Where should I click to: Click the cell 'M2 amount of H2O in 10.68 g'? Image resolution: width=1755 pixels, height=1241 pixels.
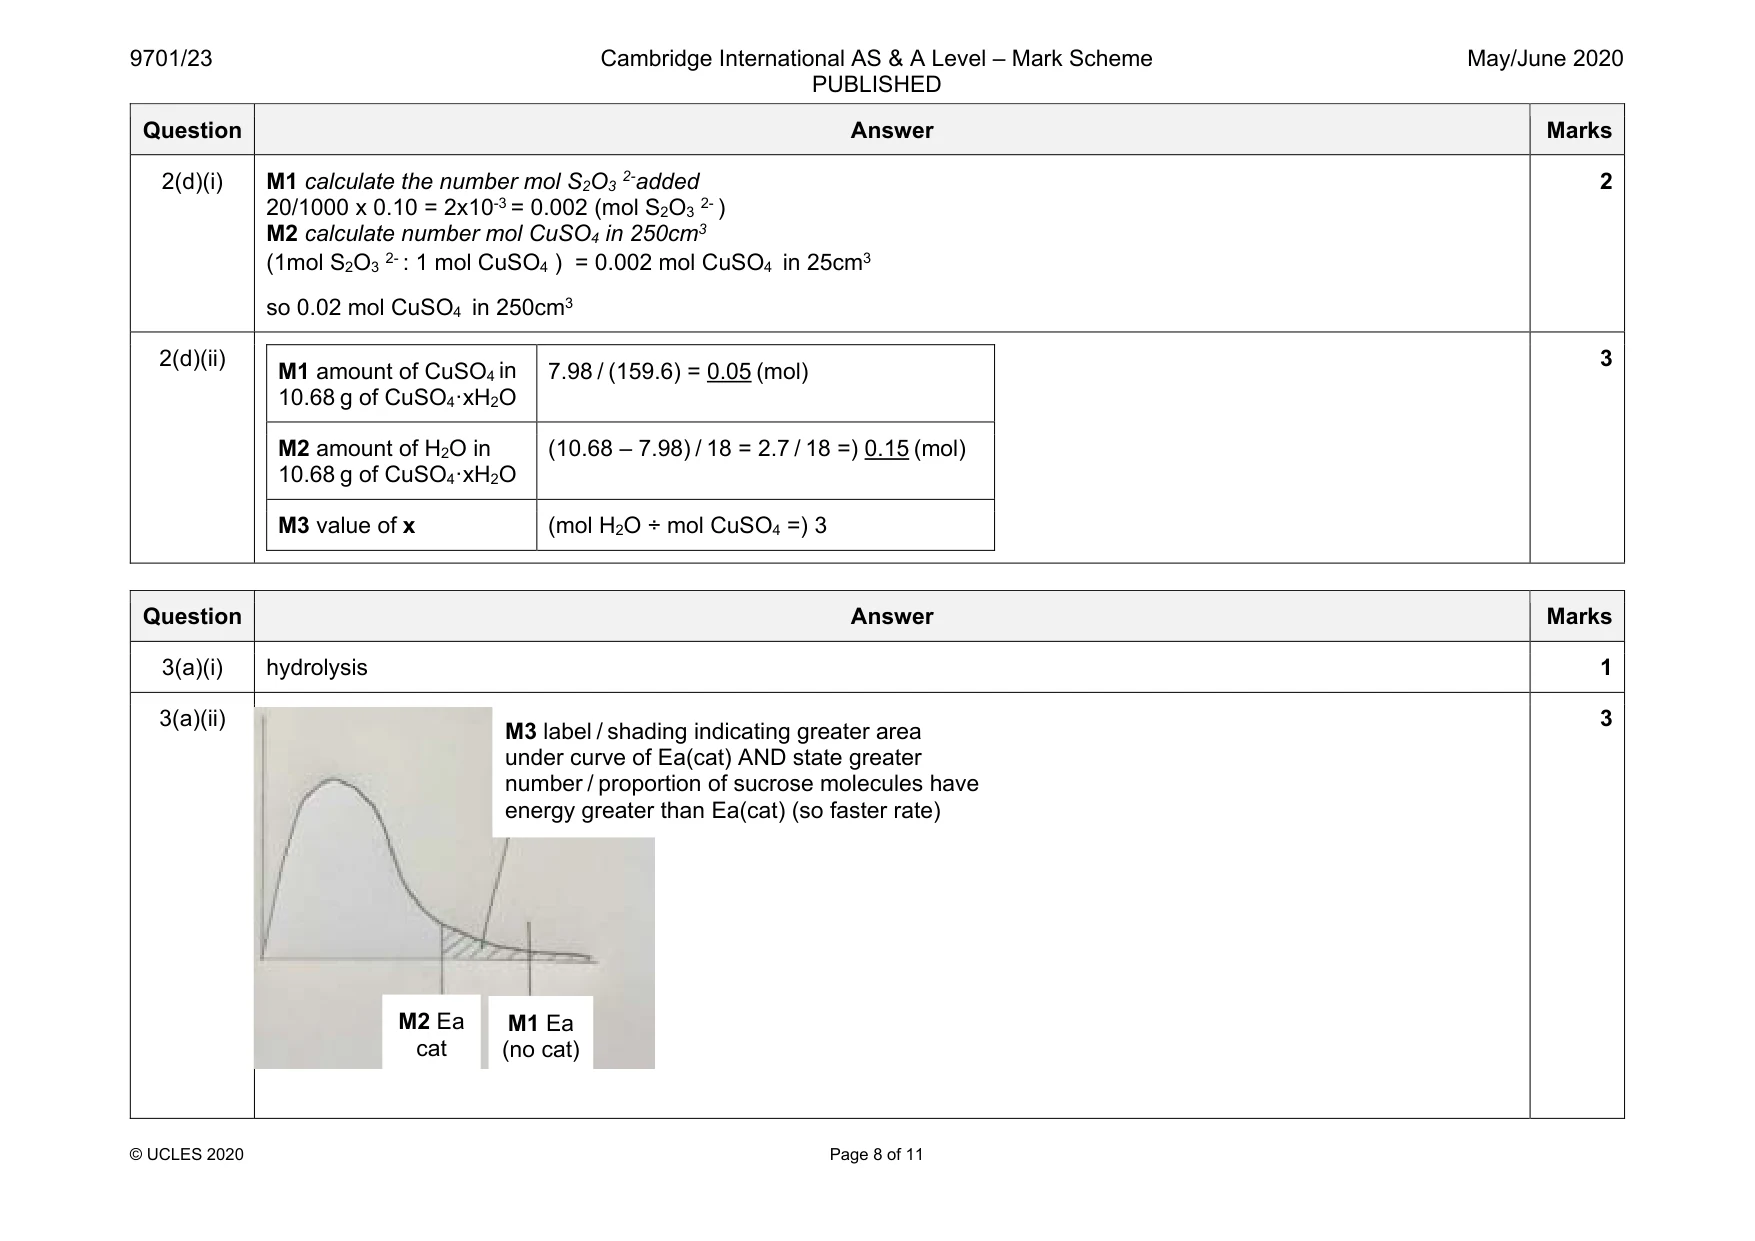click(401, 461)
